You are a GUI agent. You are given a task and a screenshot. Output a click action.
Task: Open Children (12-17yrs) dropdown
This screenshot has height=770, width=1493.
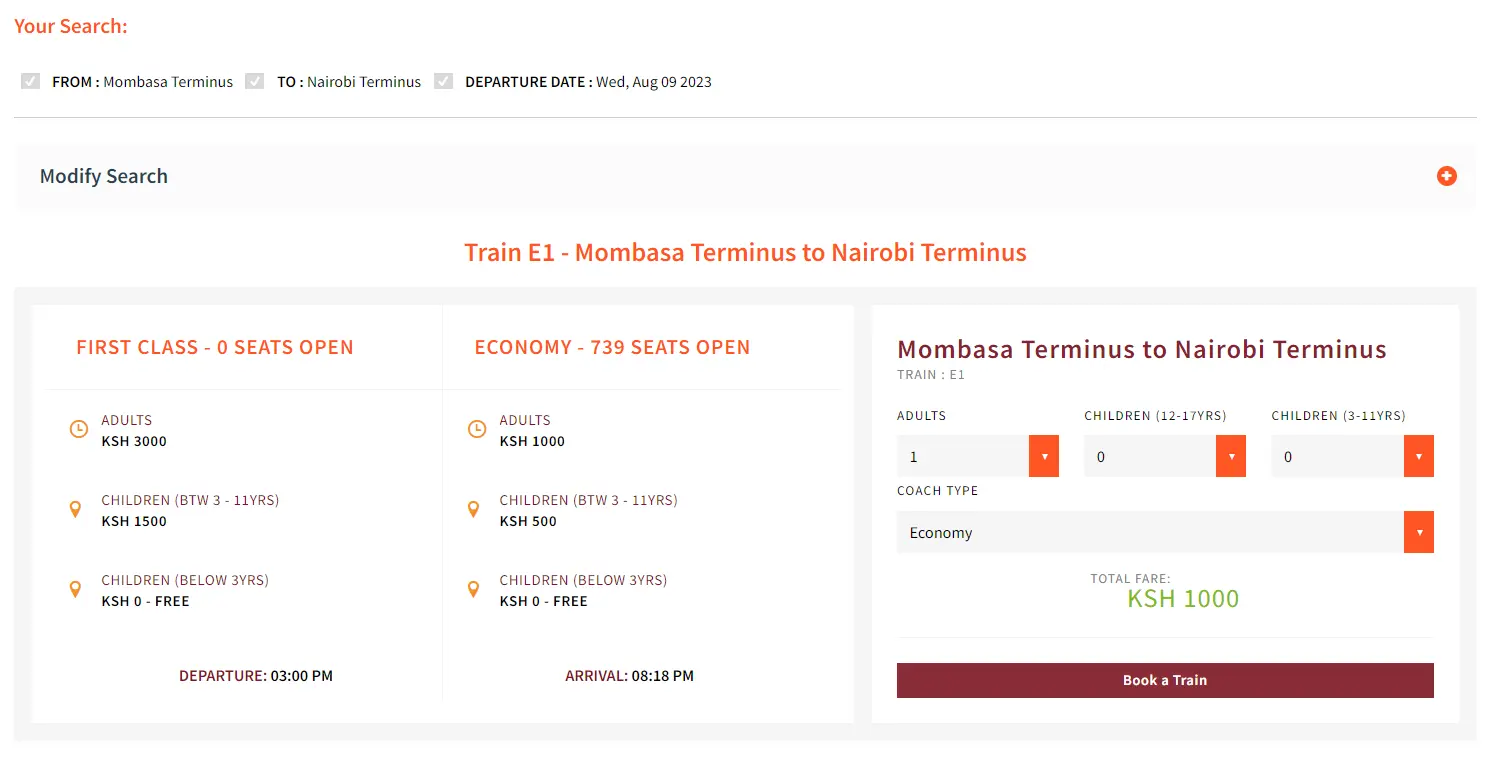pyautogui.click(x=1165, y=456)
